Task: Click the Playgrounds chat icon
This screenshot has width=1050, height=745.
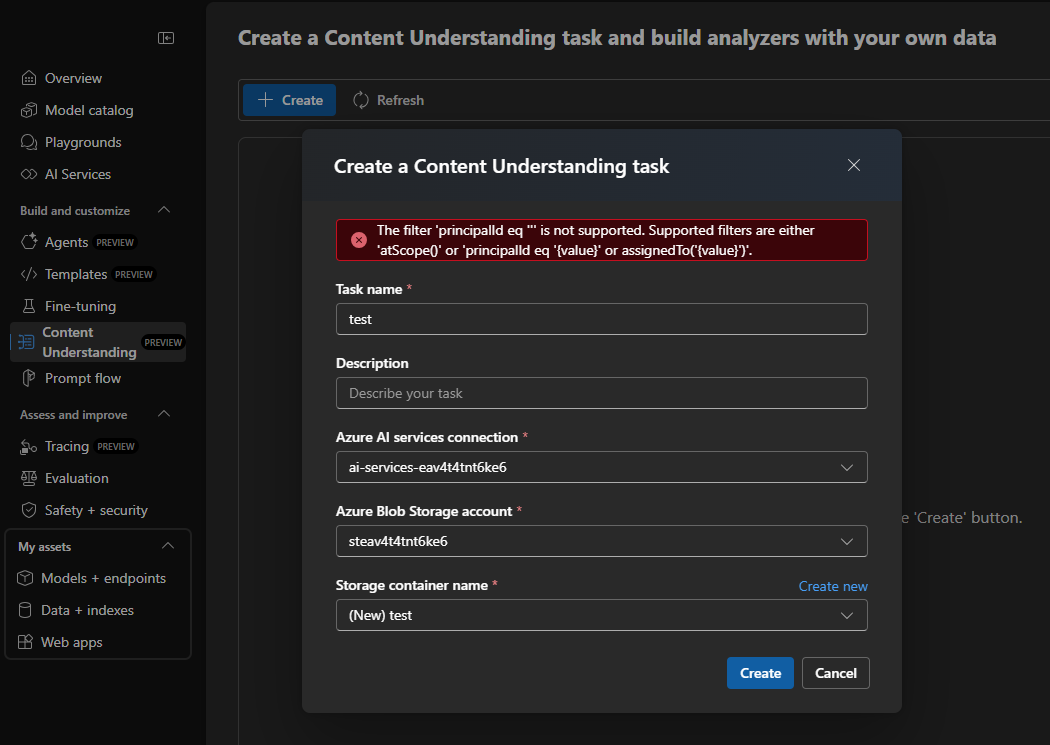Action: click(29, 142)
